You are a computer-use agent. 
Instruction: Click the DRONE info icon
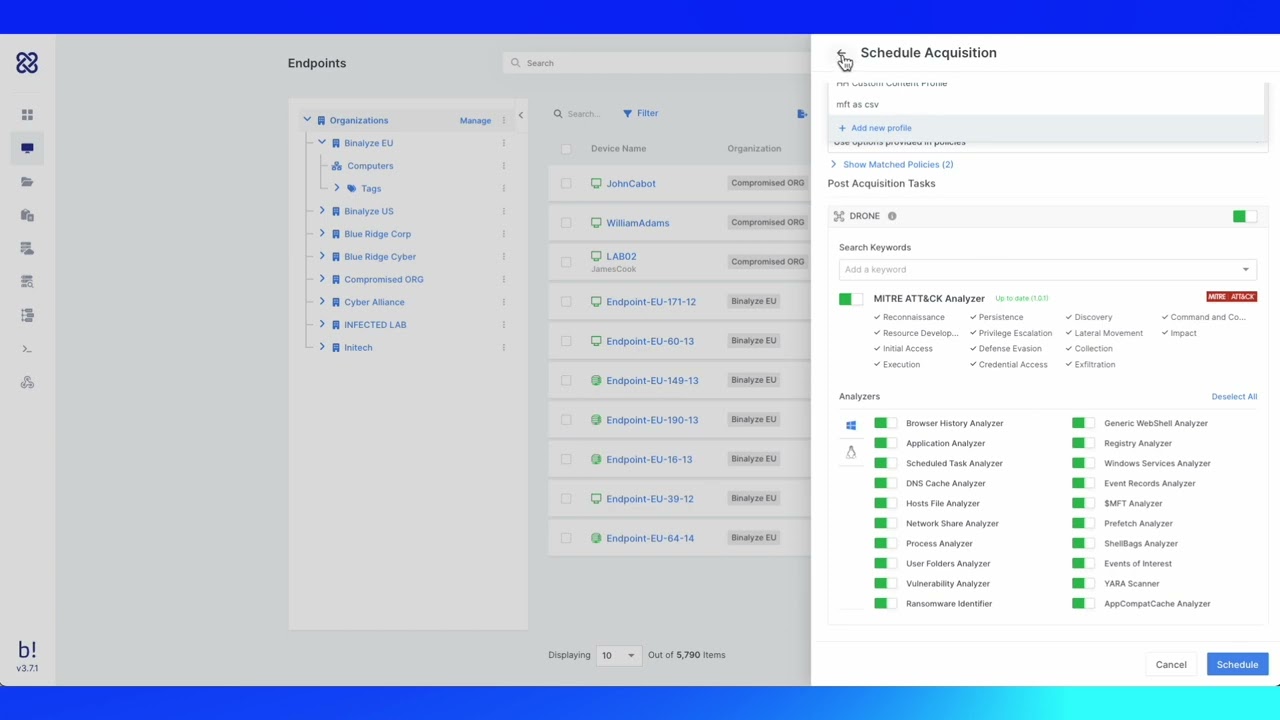tap(892, 216)
